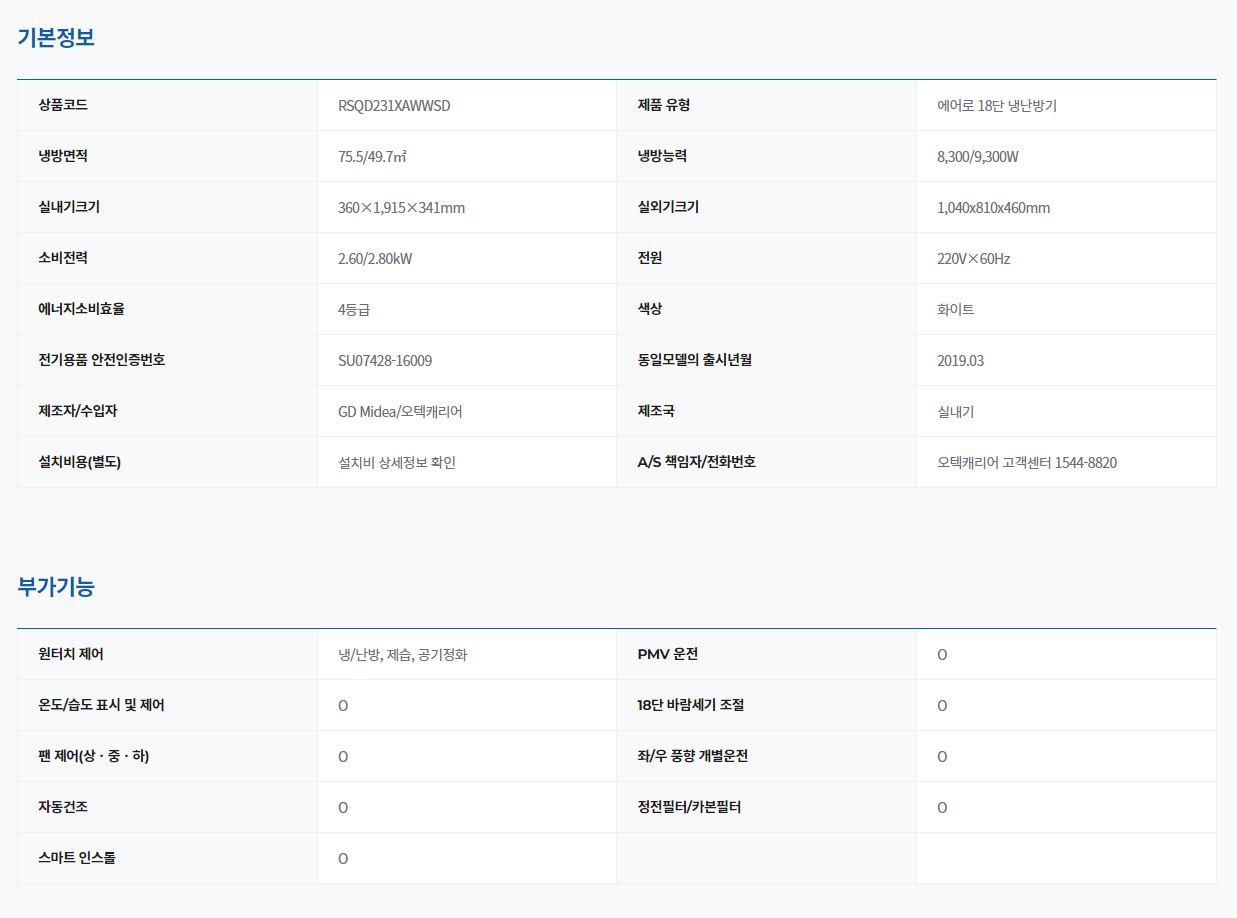Select product code RSQD231XAWWSD text
This screenshot has width=1237, height=918.
point(394,106)
